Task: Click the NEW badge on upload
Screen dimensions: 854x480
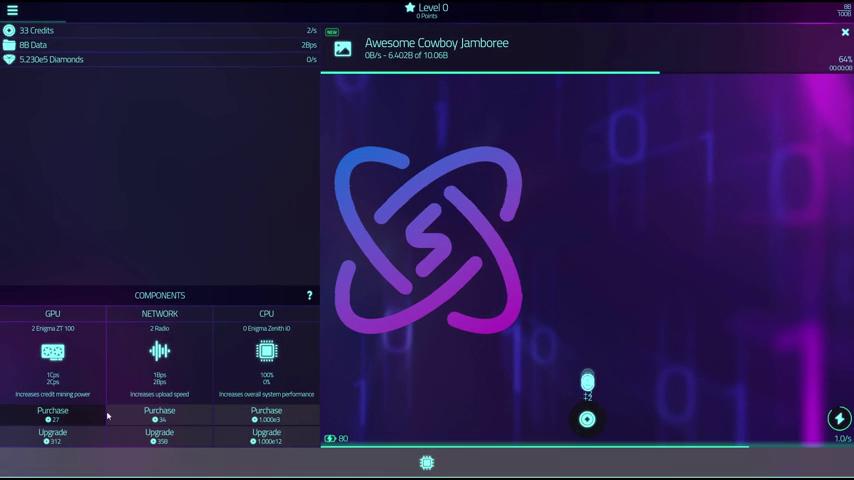Action: (x=332, y=32)
